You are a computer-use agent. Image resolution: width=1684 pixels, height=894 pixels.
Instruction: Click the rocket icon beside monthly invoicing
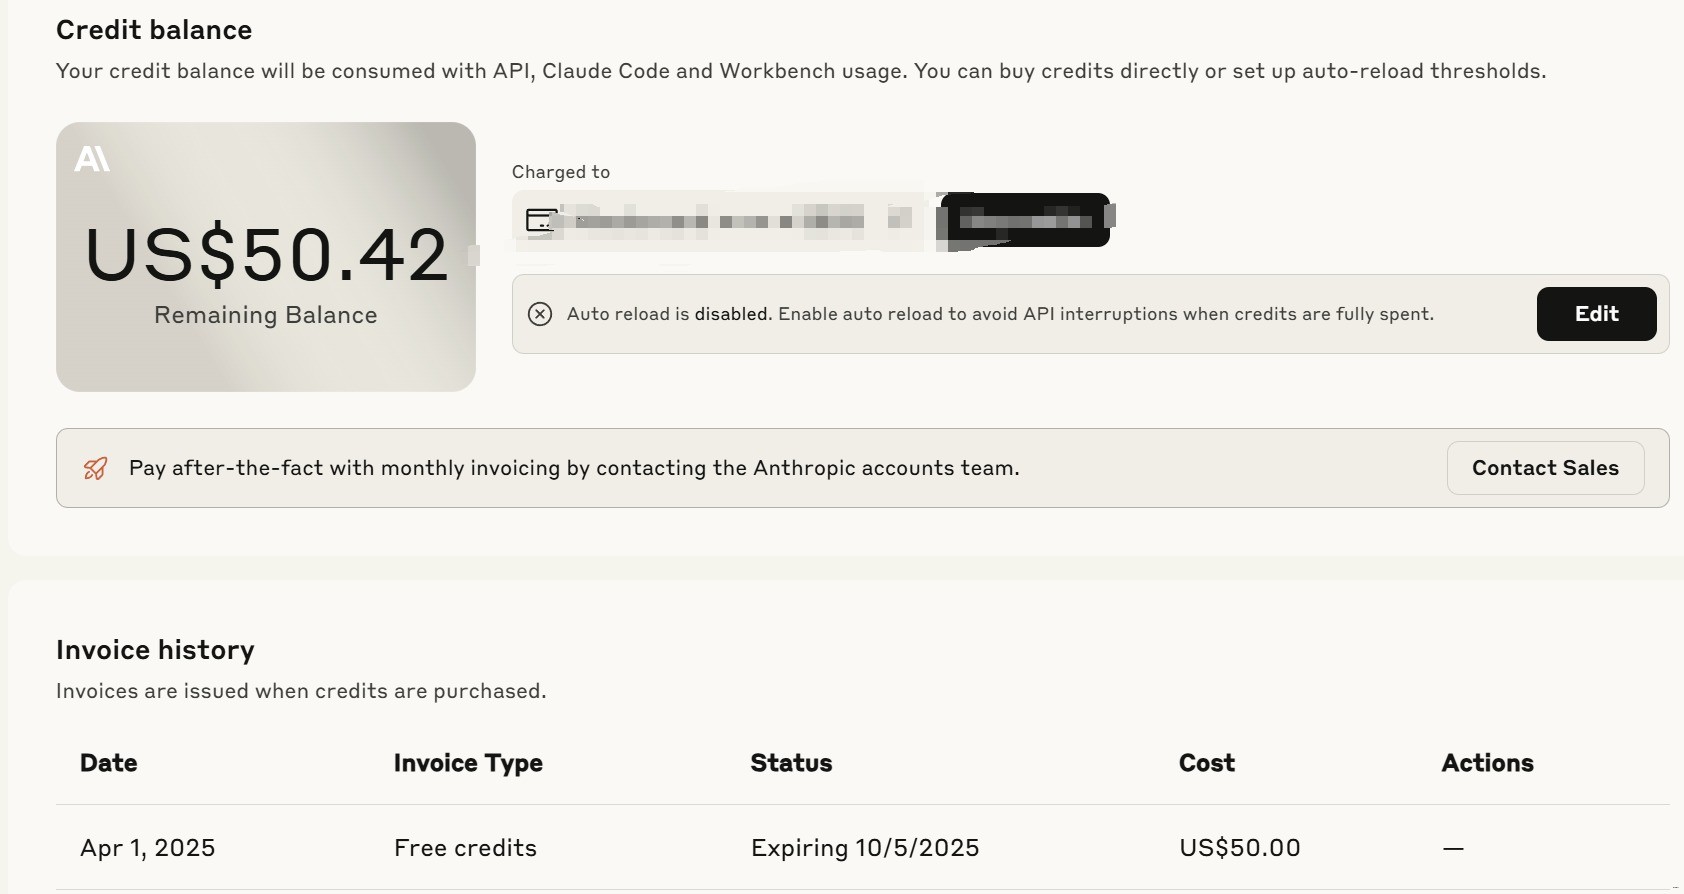96,468
